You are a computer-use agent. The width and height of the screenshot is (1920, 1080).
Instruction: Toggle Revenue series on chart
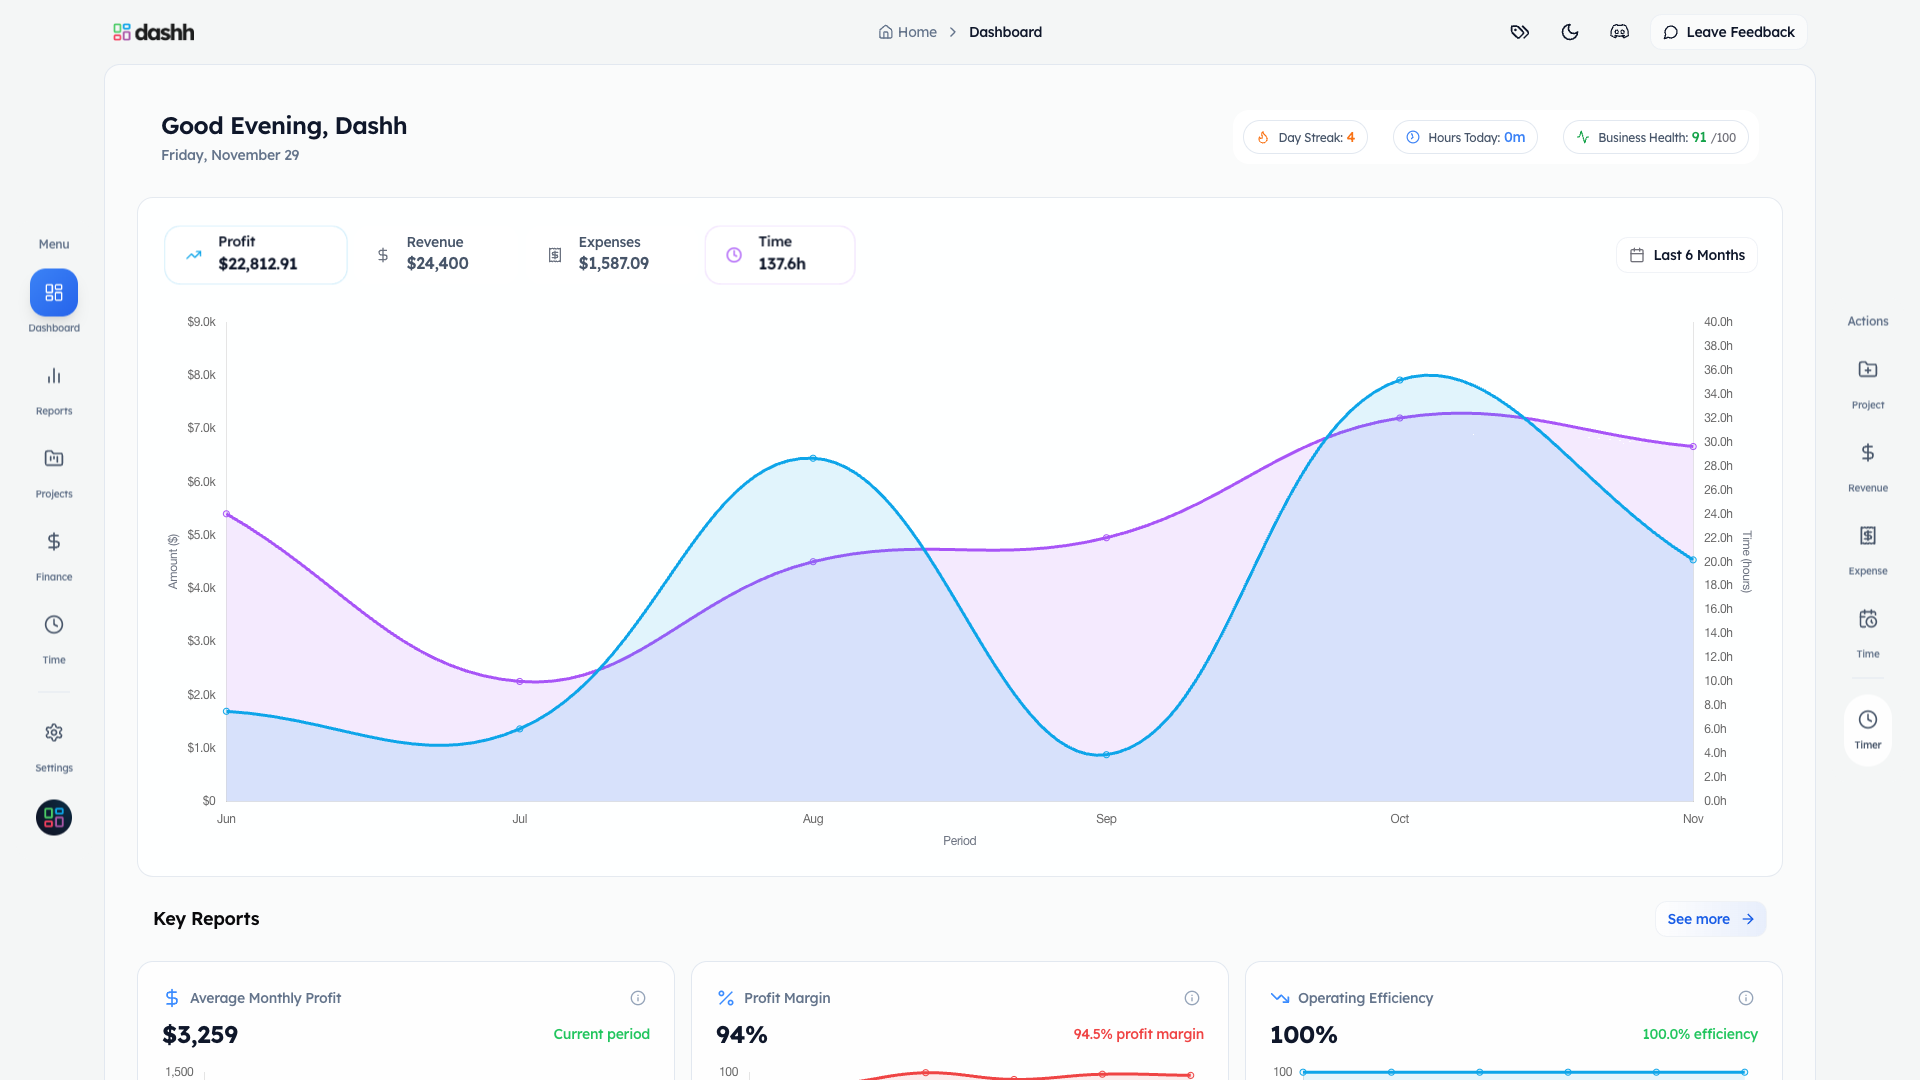[422, 255]
